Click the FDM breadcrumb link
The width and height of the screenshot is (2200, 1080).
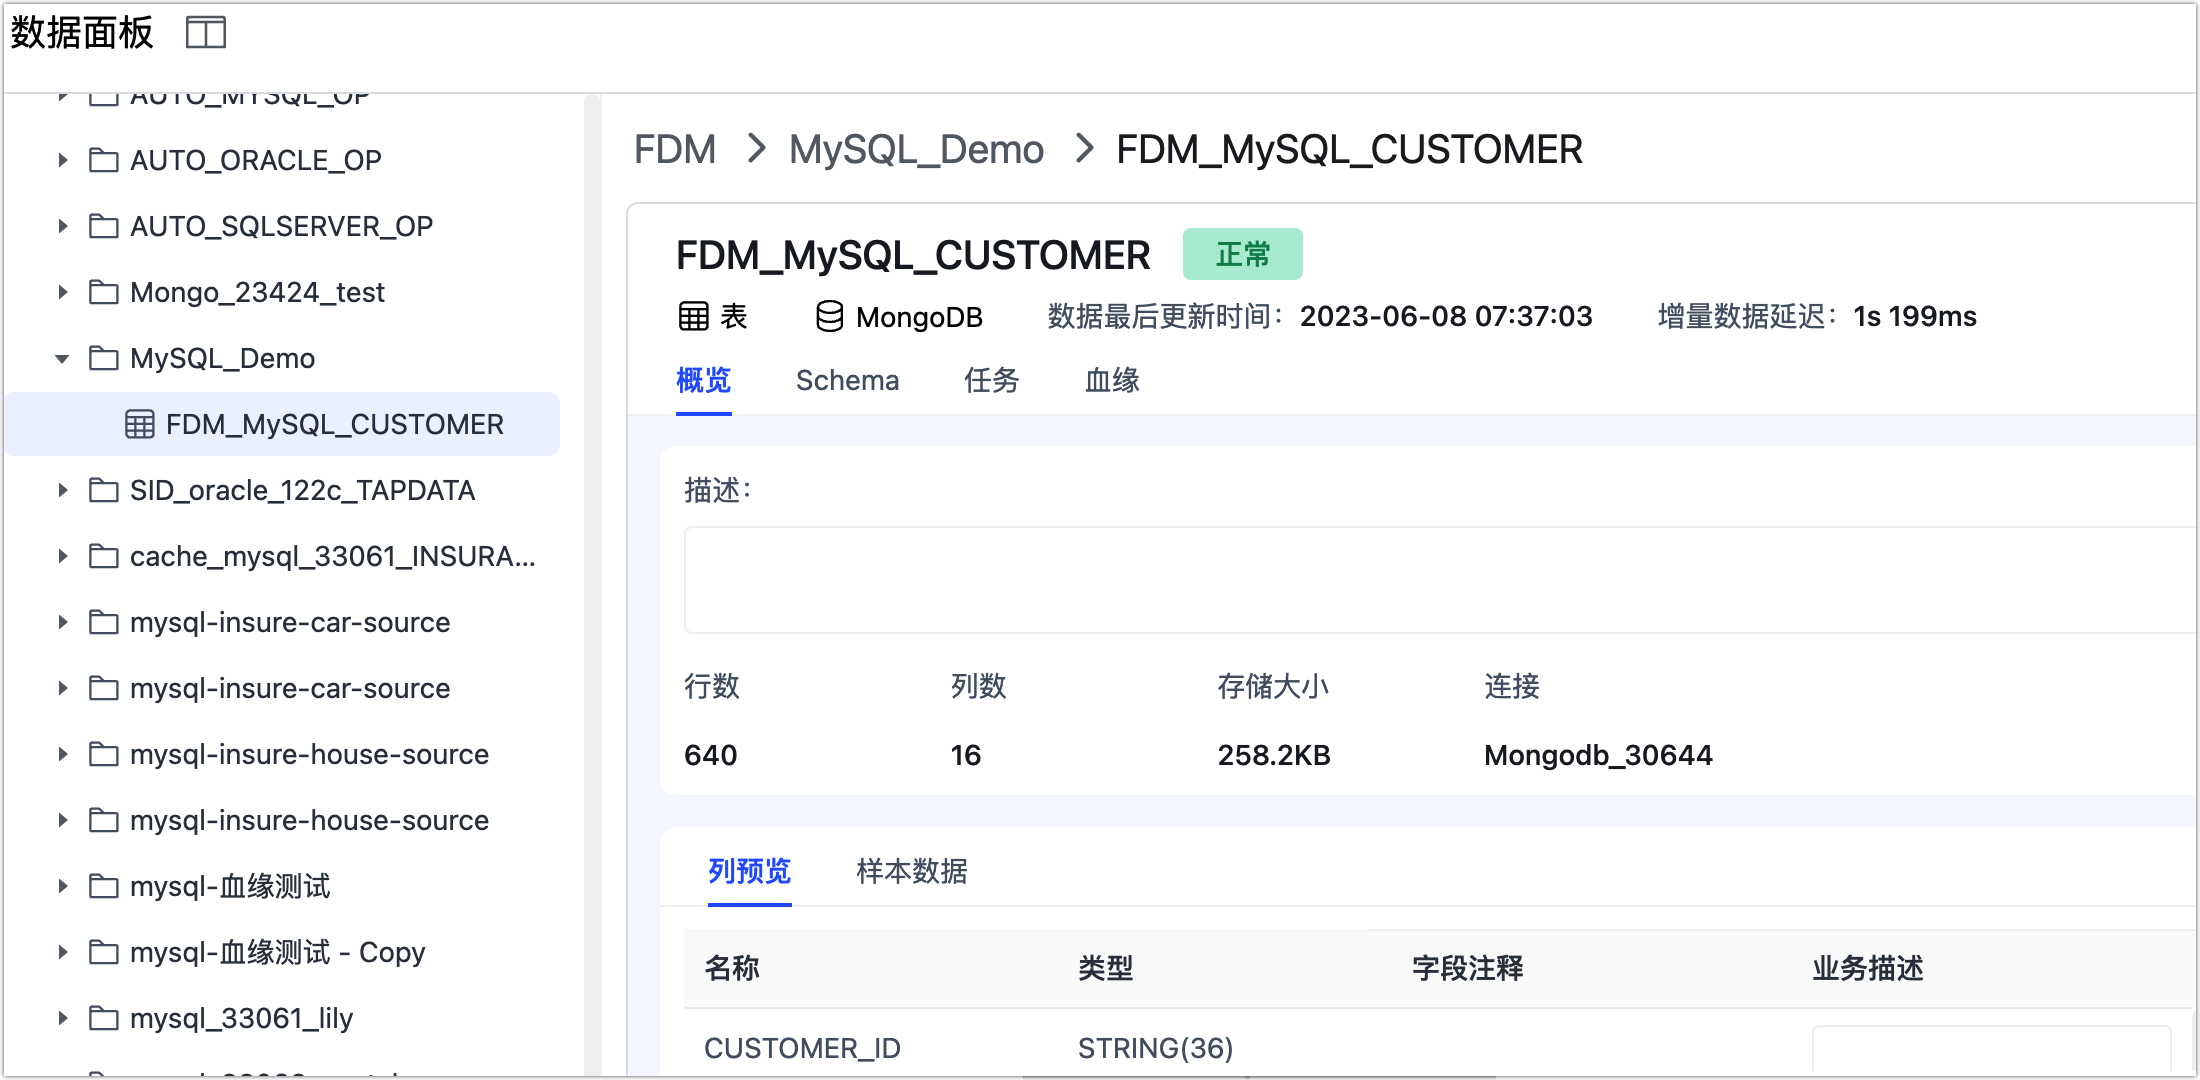[675, 148]
